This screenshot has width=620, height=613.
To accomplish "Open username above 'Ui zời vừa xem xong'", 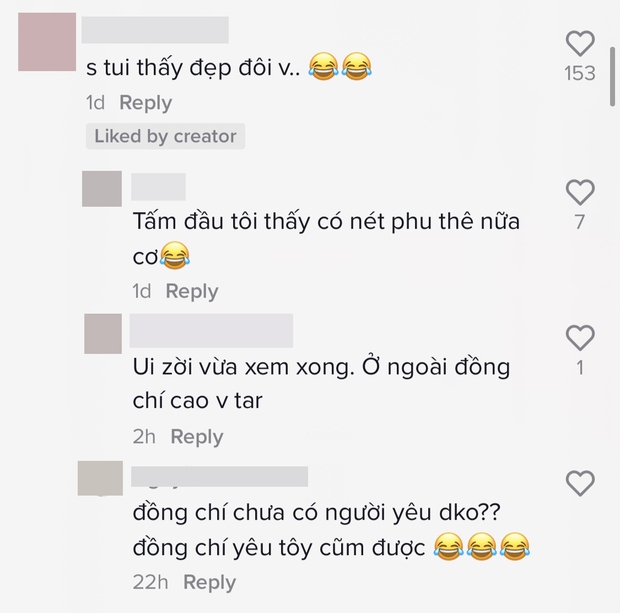I will (x=211, y=331).
